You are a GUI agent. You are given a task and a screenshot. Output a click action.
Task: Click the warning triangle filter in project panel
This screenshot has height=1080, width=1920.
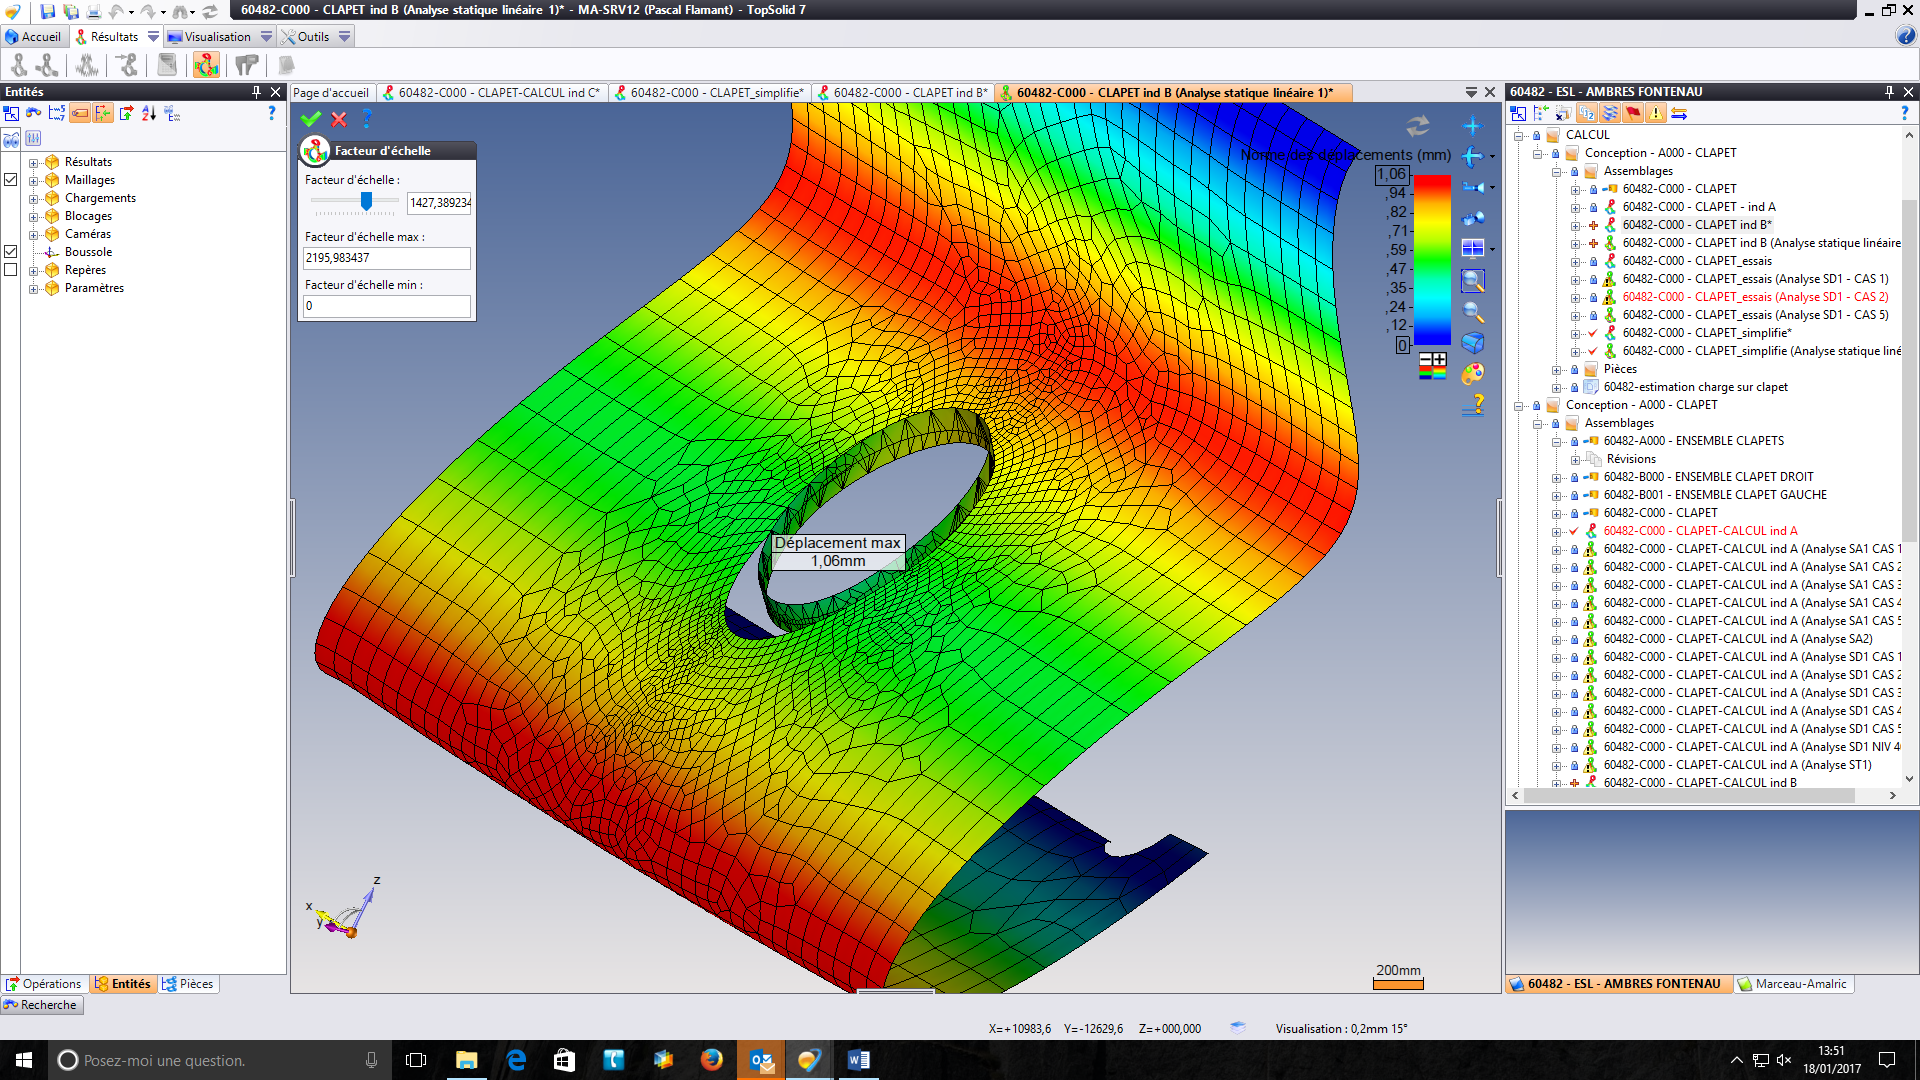click(1656, 114)
